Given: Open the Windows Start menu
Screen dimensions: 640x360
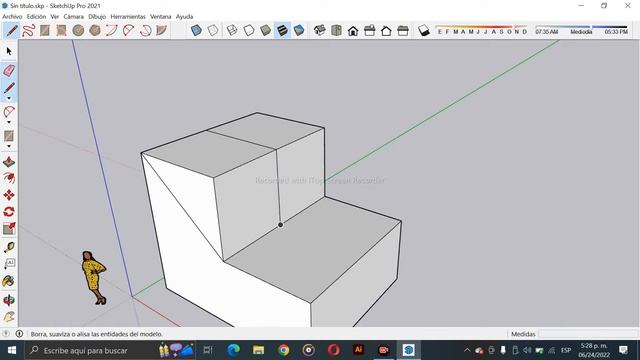Looking at the screenshot, I should click(12, 350).
